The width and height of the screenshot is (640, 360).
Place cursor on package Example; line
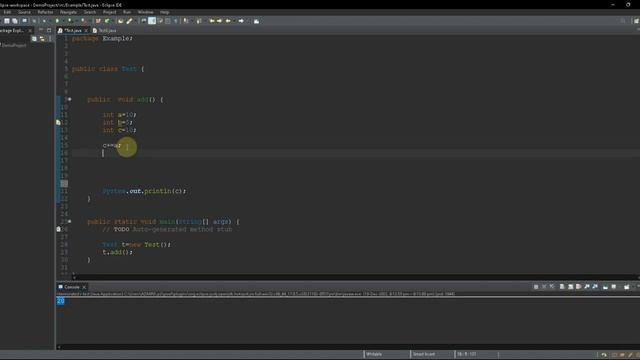click(102, 38)
